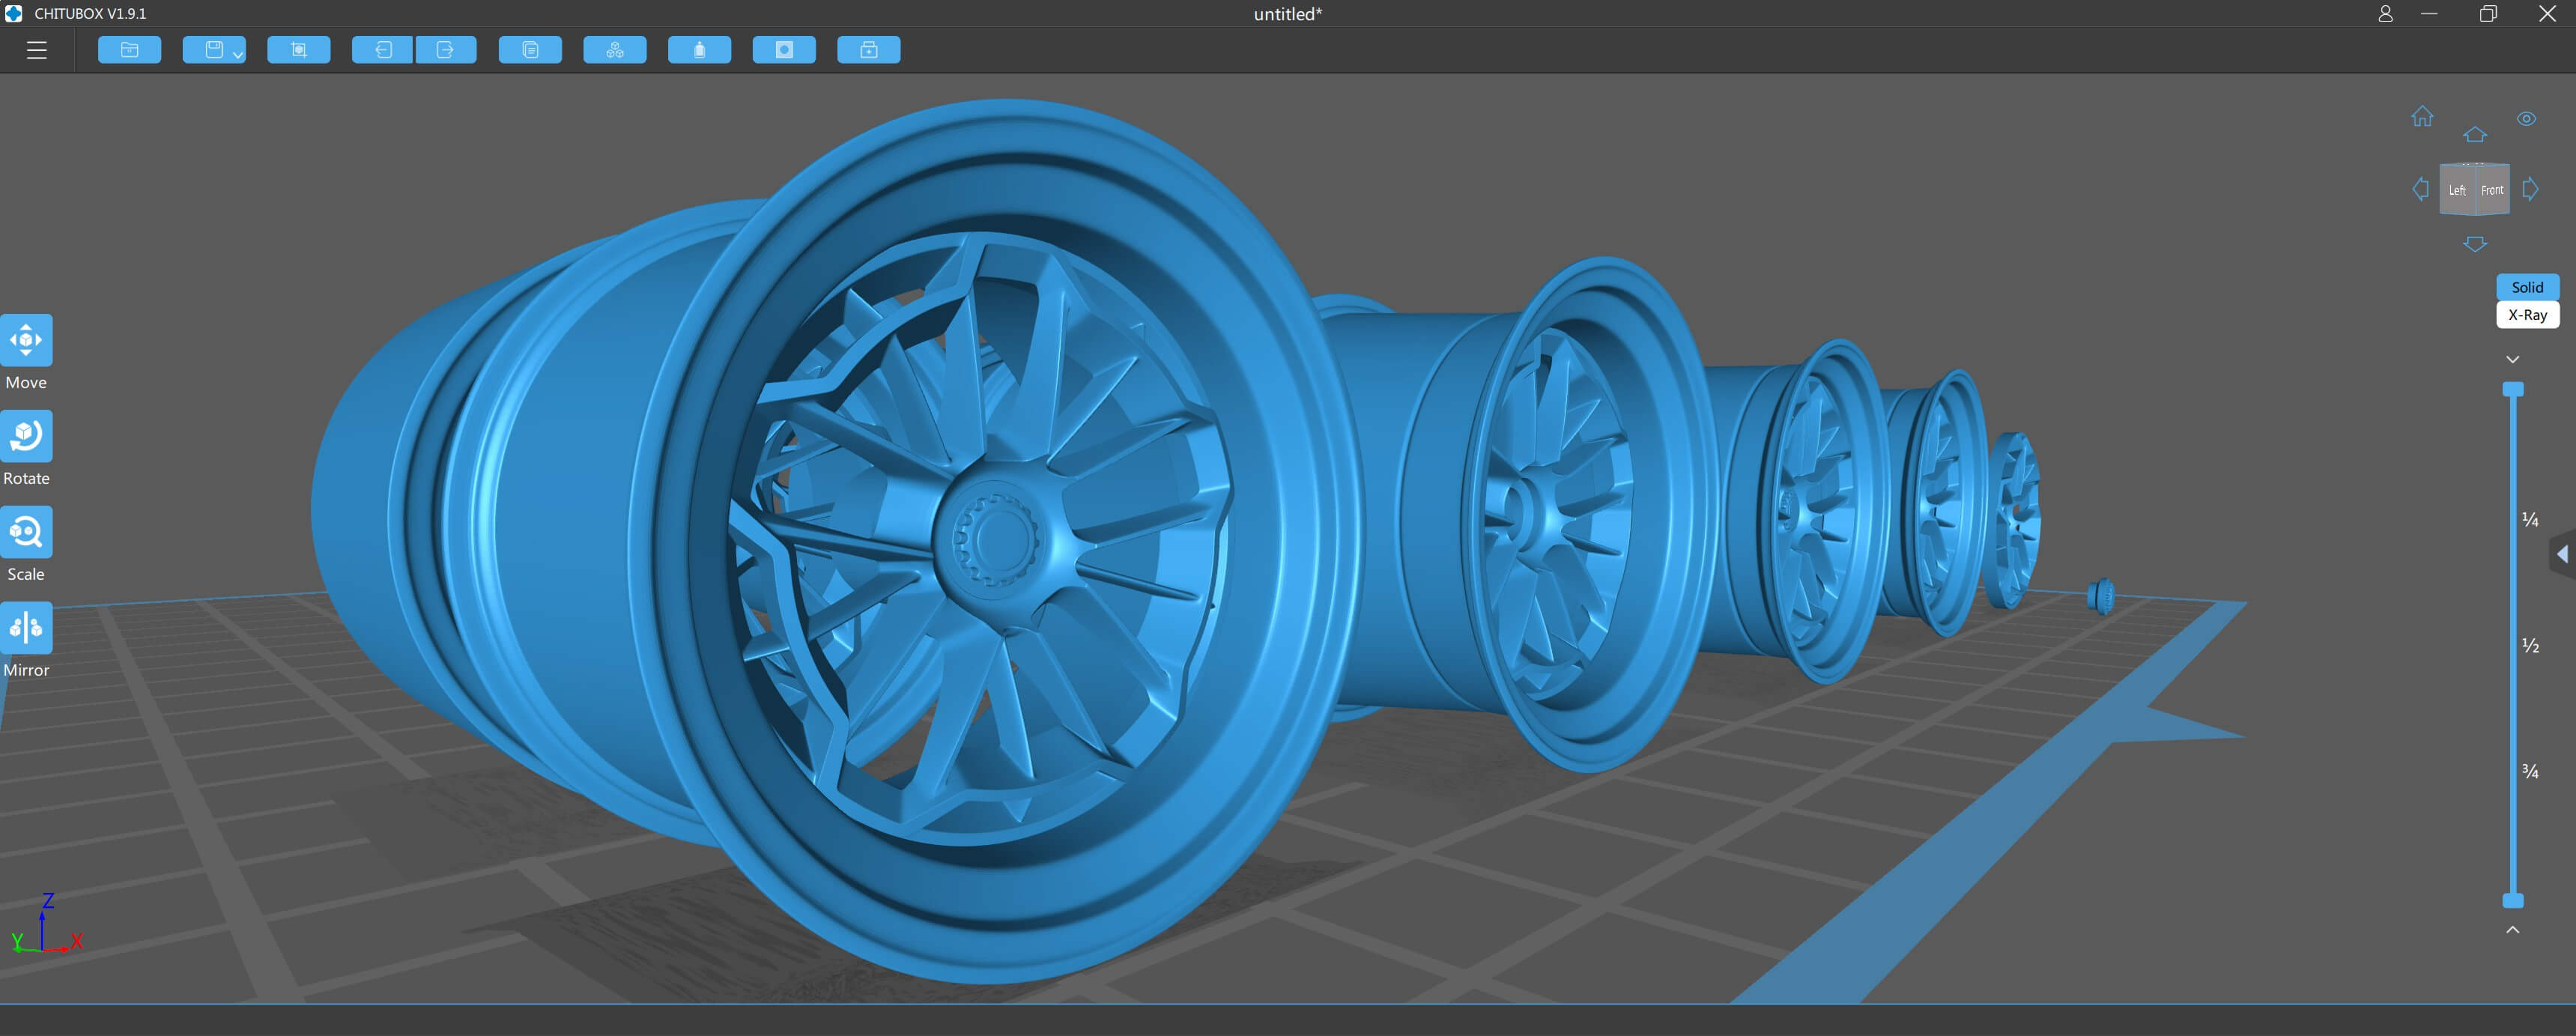Click the Undo left-arrow toolbar icon
Viewport: 2576px width, 1036px height.
click(383, 50)
